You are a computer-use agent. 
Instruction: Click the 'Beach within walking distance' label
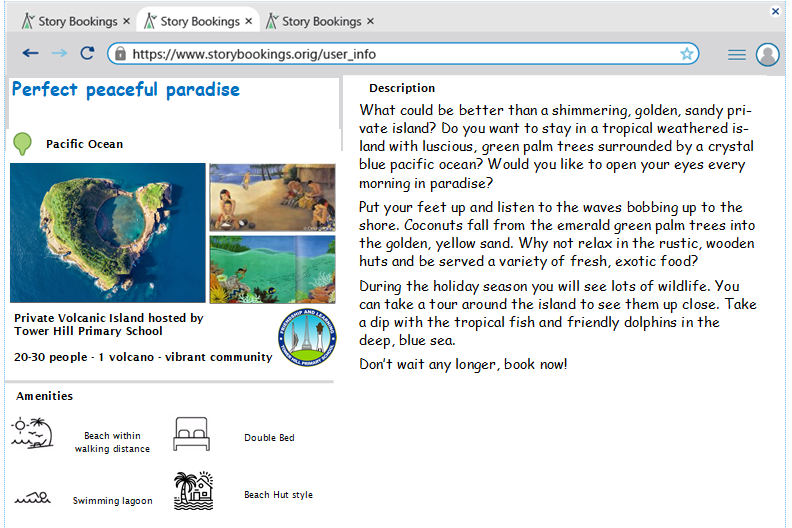(112, 442)
